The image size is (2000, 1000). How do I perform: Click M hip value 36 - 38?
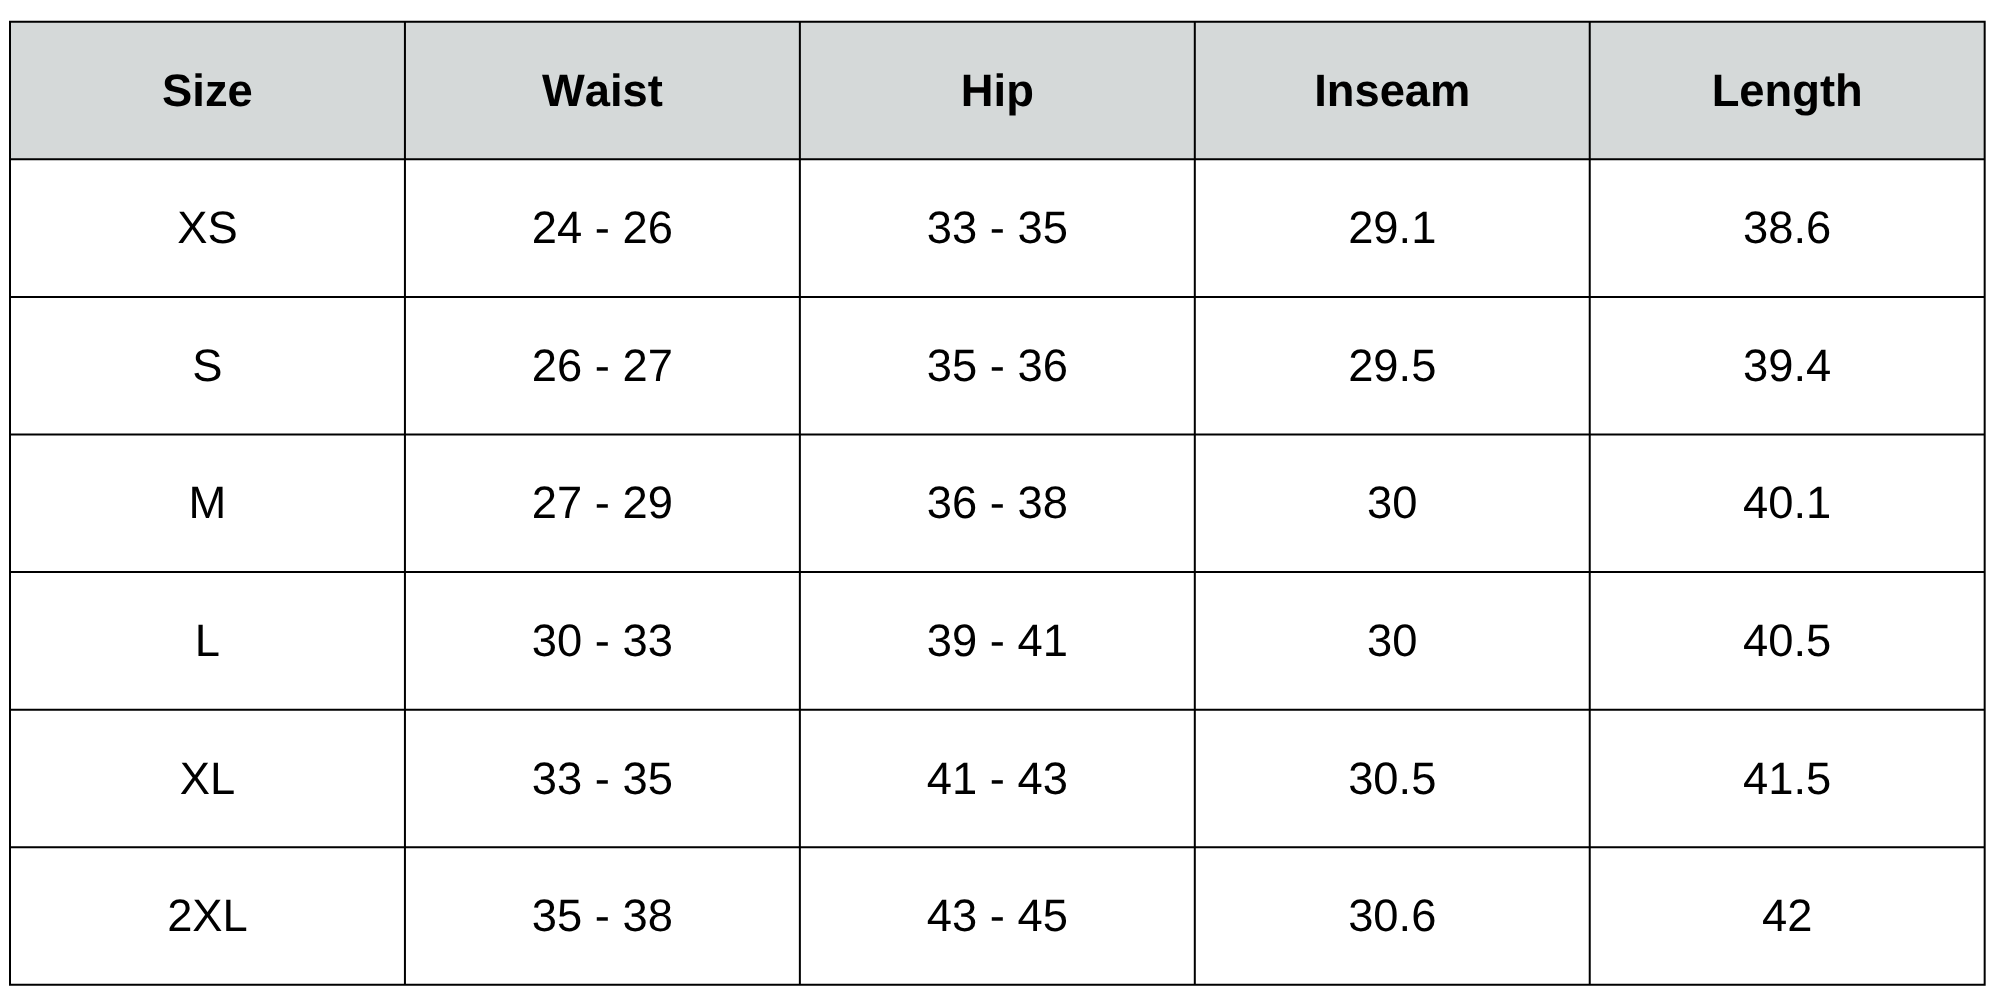(x=997, y=503)
